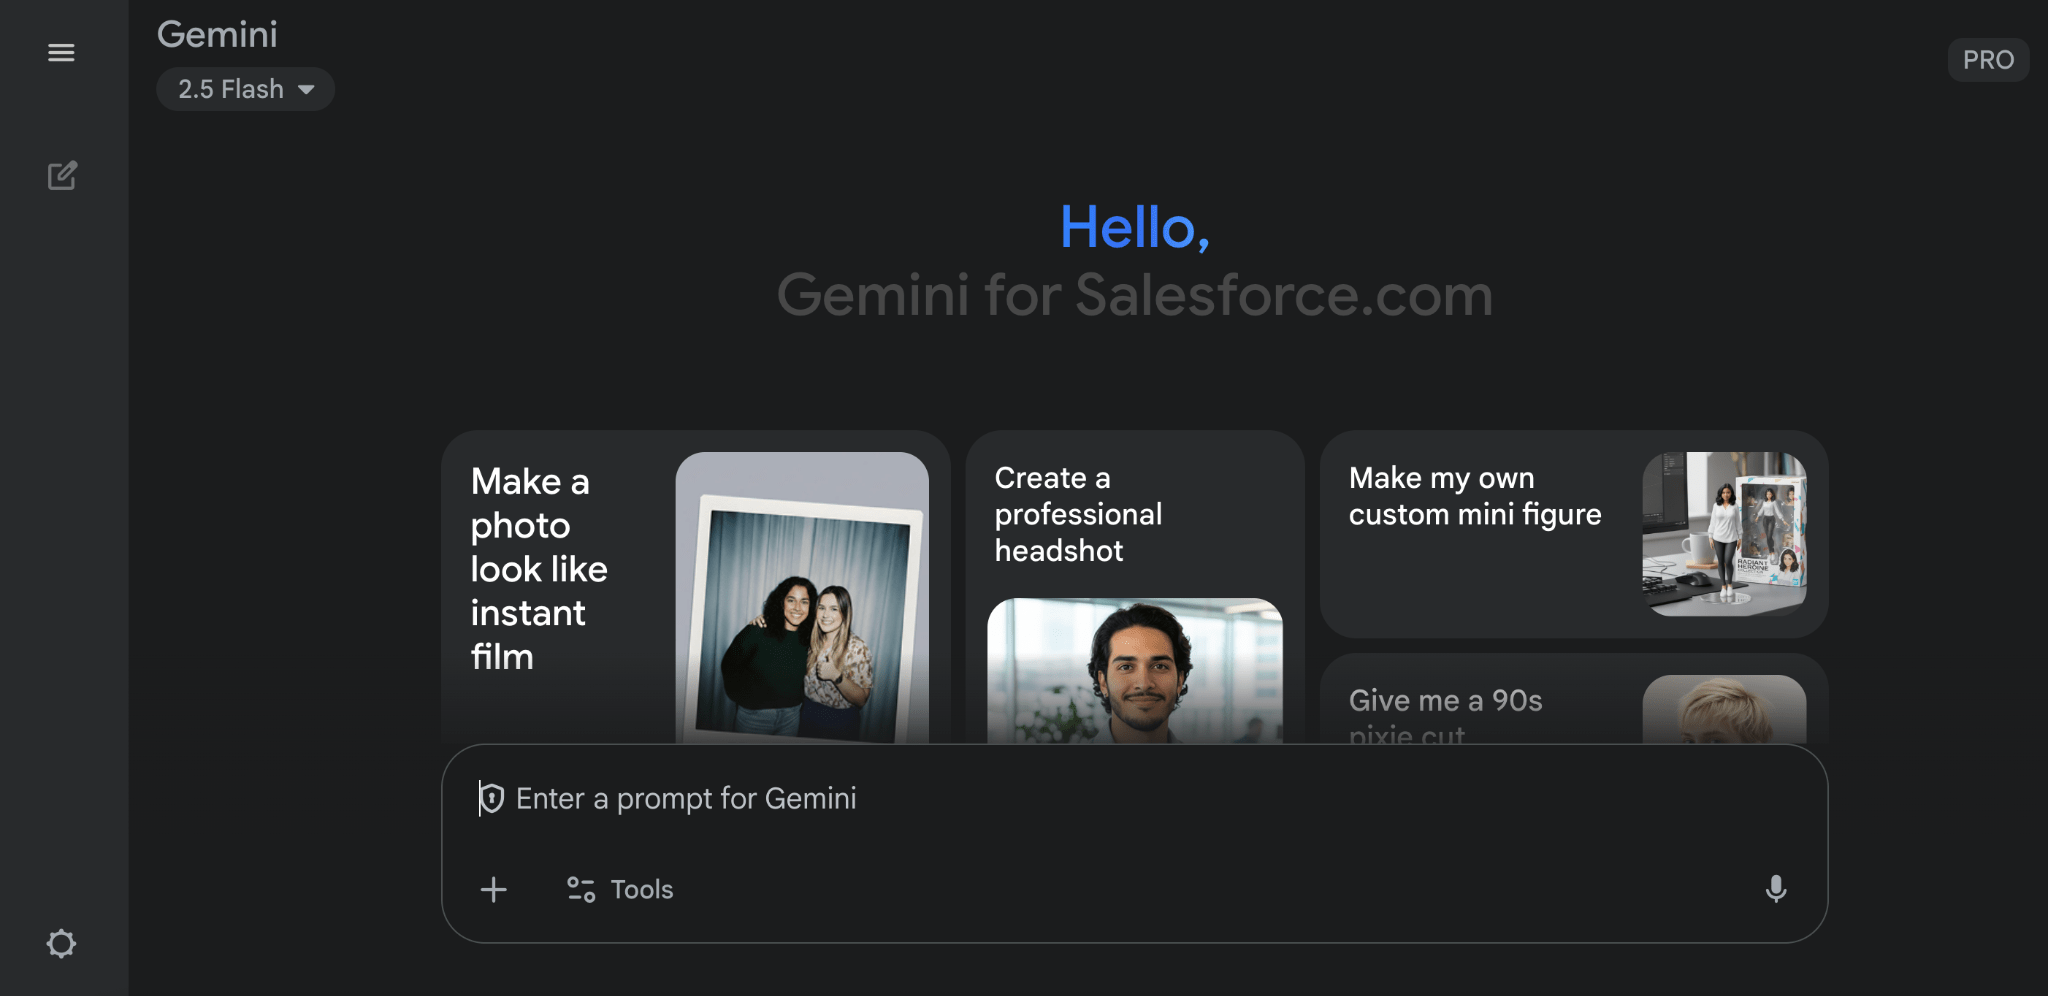Viewport: 2048px width, 996px height.
Task: Open settings via the gear icon
Action: [x=62, y=944]
